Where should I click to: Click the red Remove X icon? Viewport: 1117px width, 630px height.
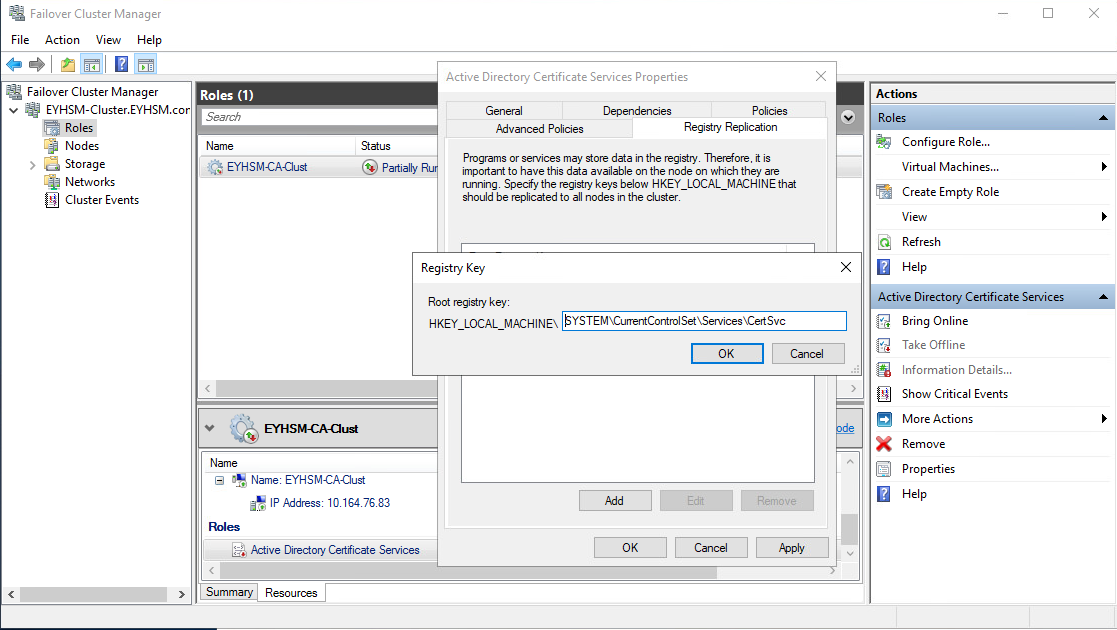(x=884, y=444)
